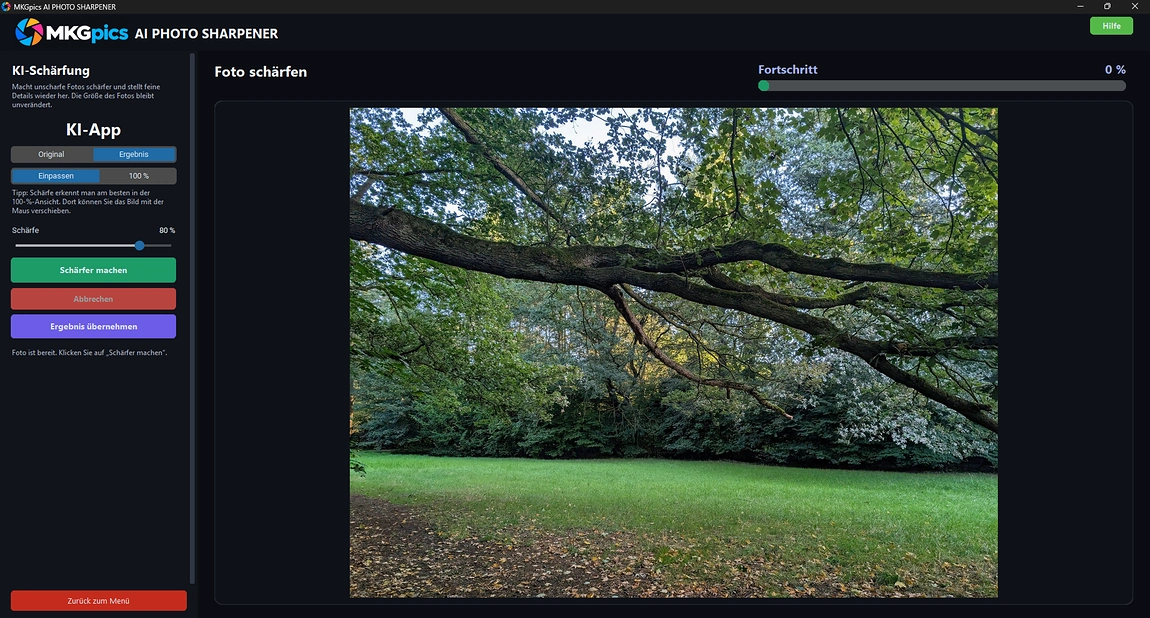Go back via Zurück zum Menü
Viewport: 1150px width, 618px height.
98,600
